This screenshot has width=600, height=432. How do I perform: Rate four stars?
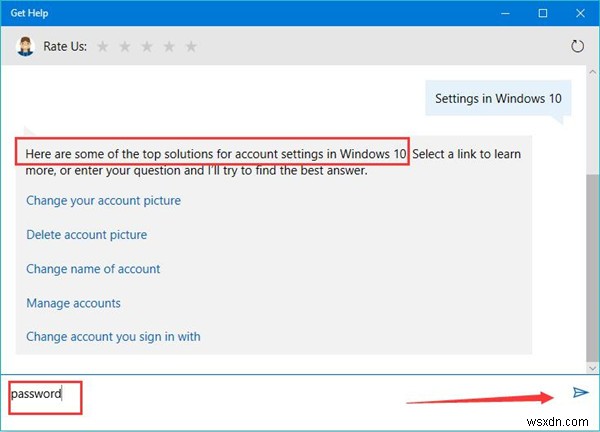click(x=169, y=47)
